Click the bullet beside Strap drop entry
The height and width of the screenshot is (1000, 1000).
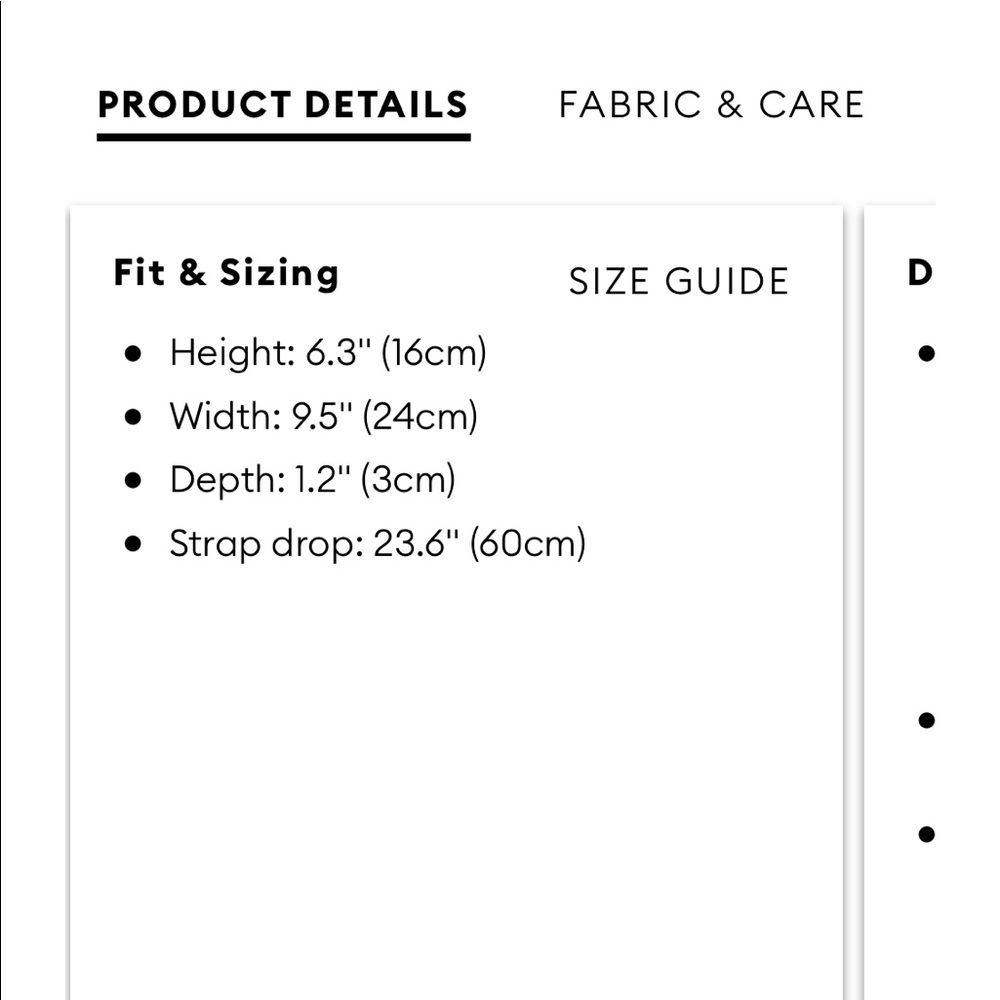pos(133,545)
